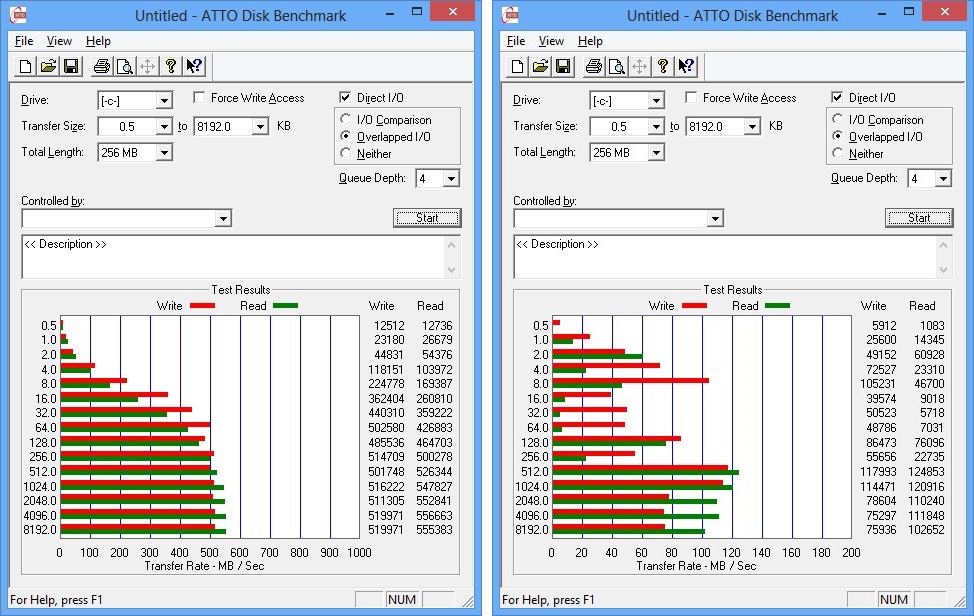Click the About question mark icon in right window

(663, 66)
